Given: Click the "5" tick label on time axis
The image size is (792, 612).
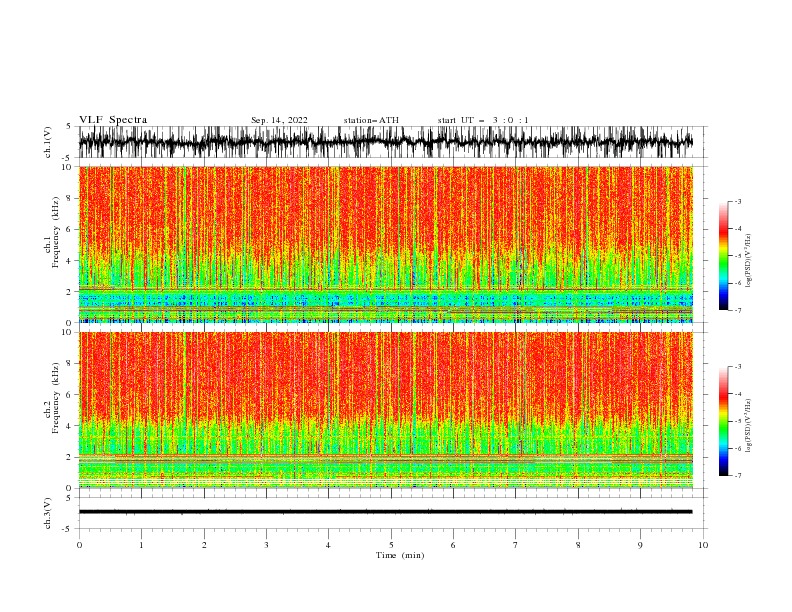Looking at the screenshot, I should coord(391,545).
